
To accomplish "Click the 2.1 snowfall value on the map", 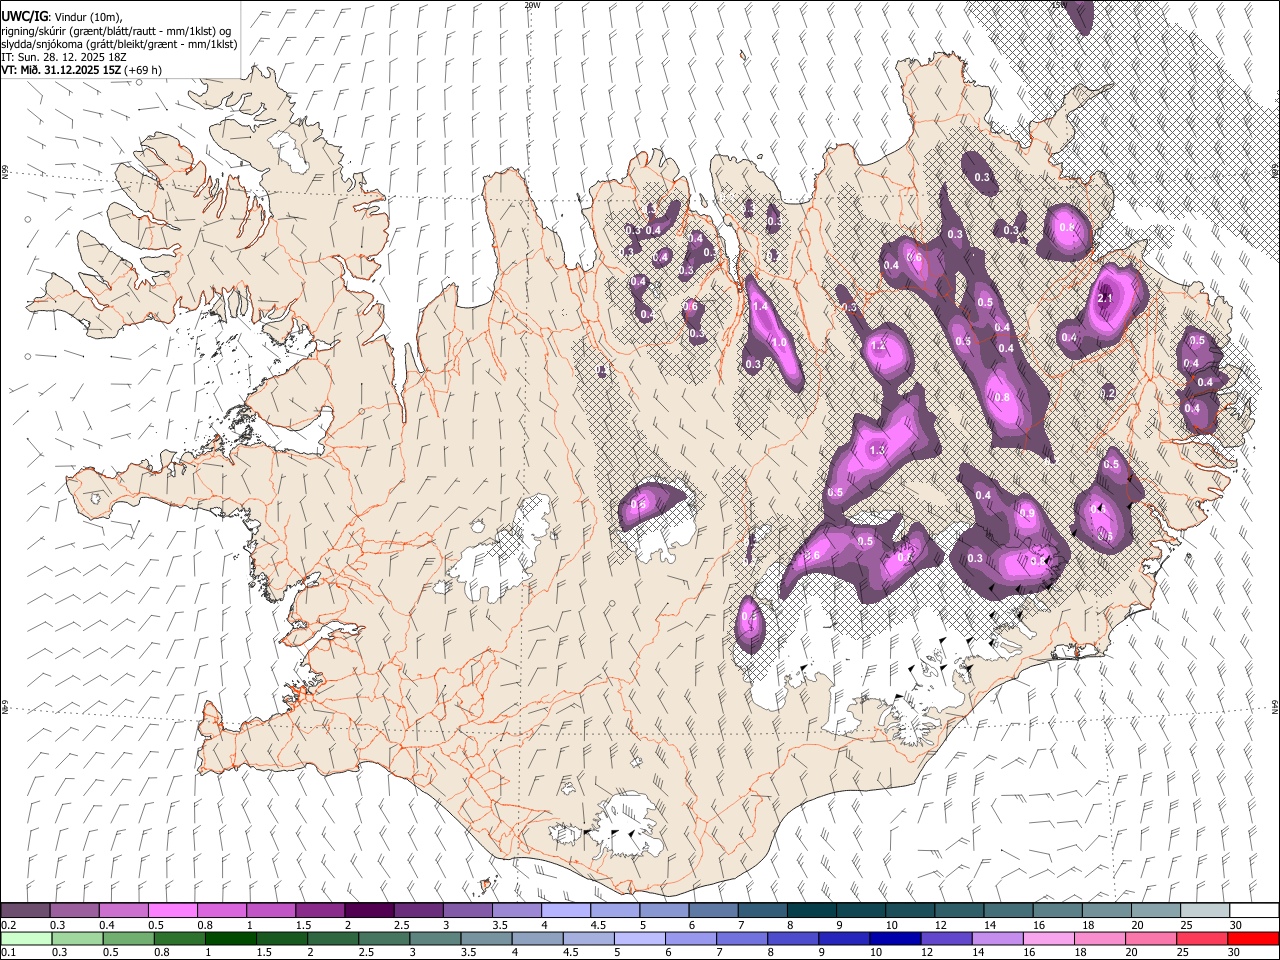I will (1105, 298).
